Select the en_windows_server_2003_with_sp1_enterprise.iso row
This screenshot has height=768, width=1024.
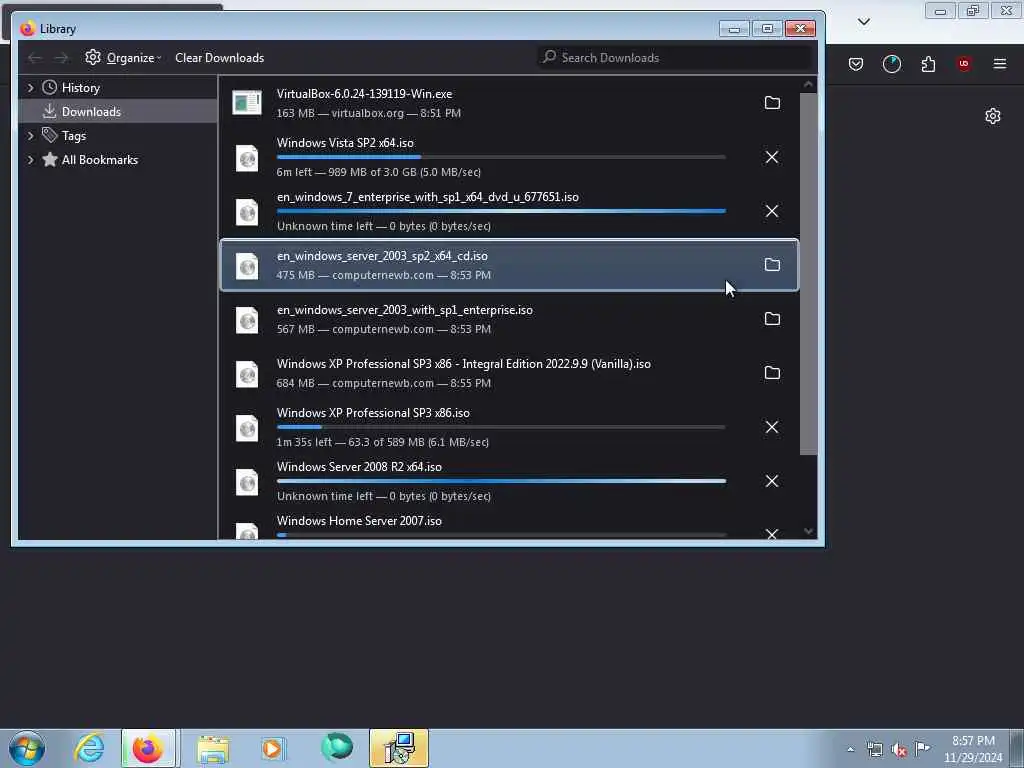pos(509,319)
